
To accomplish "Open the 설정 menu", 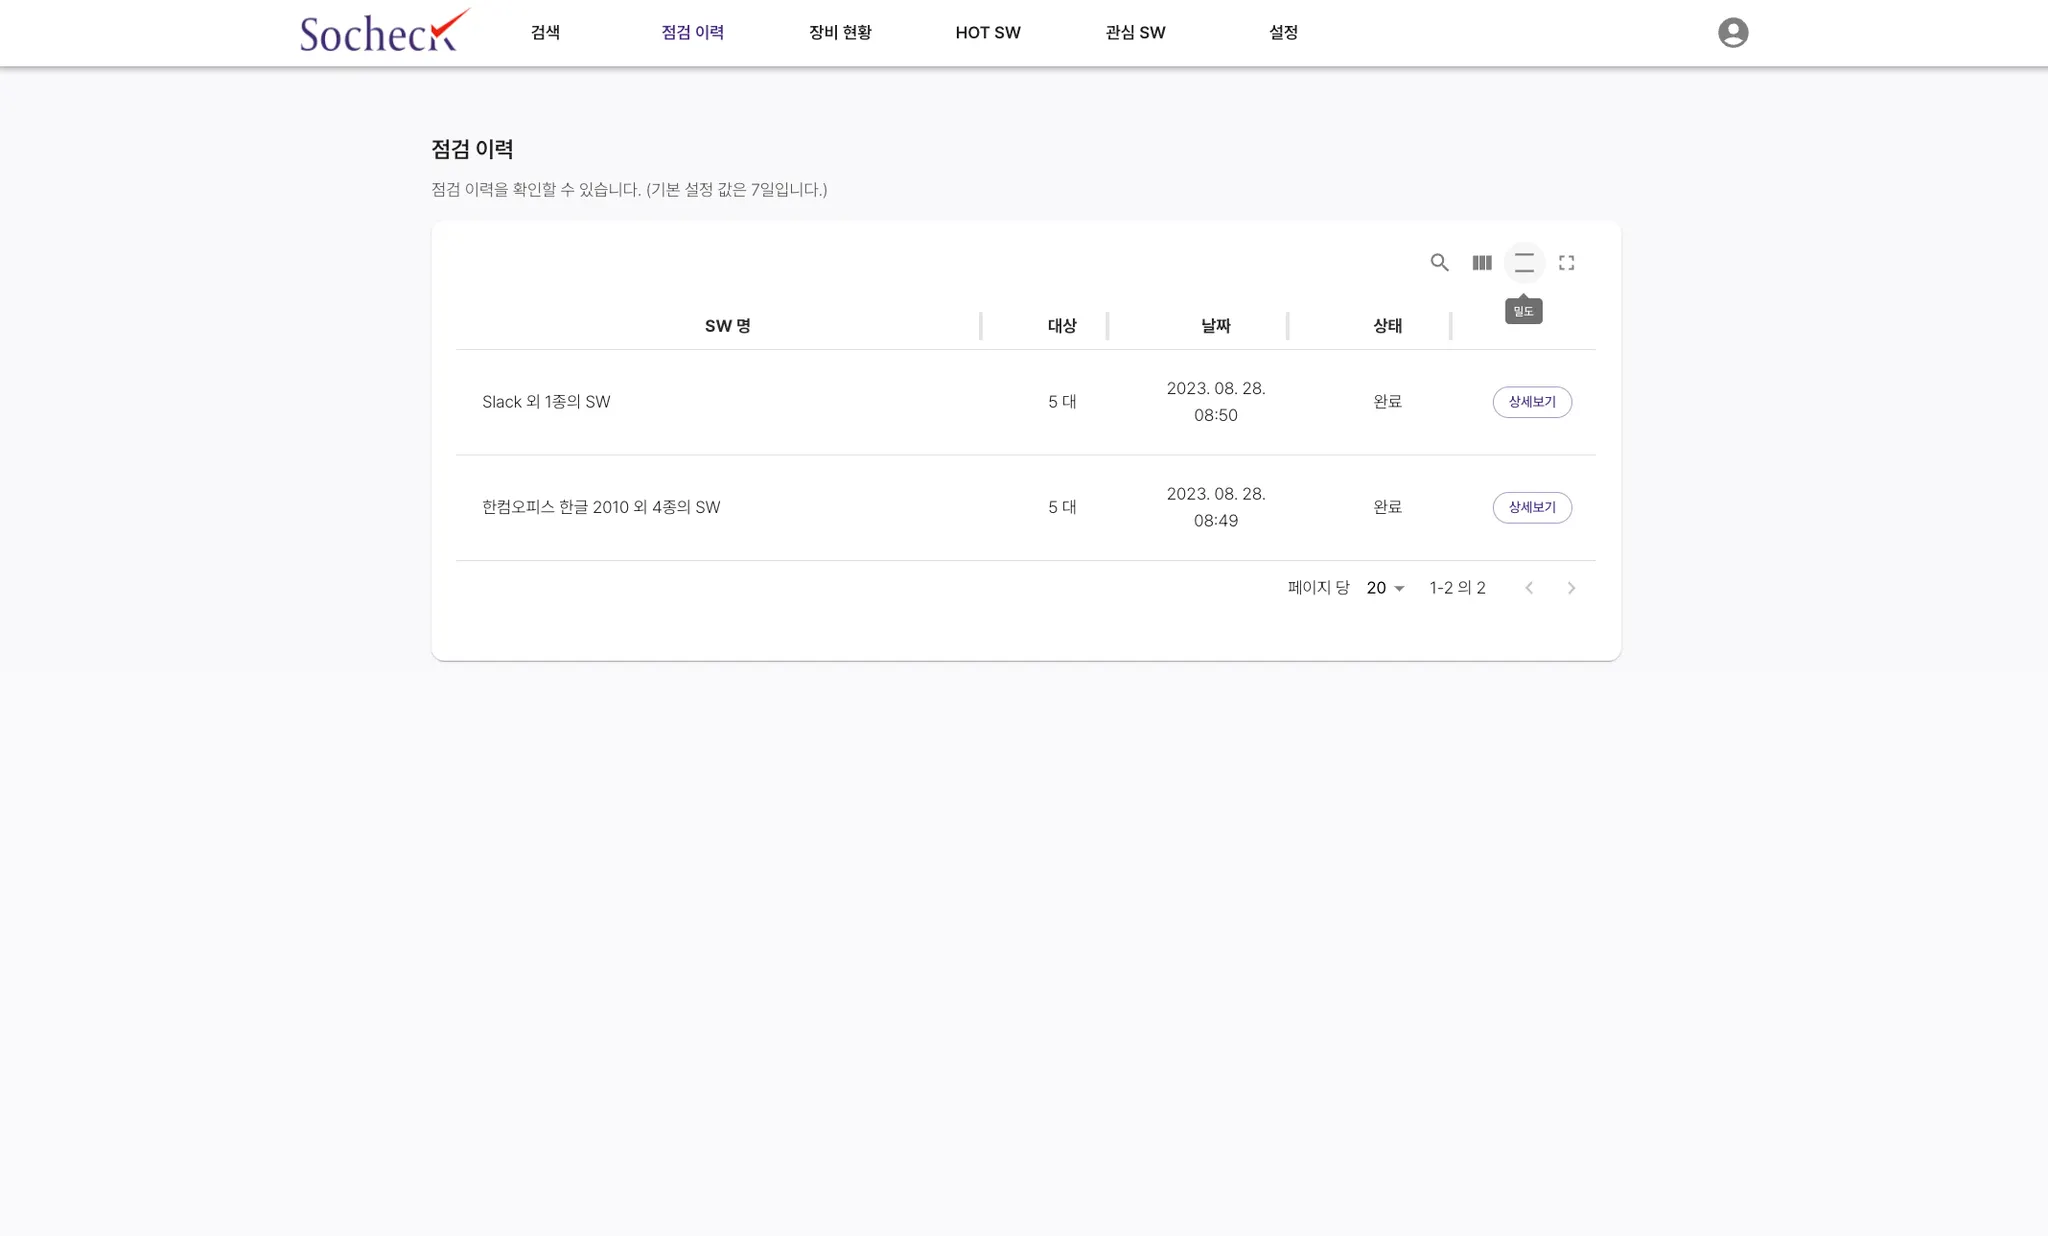I will [1283, 33].
